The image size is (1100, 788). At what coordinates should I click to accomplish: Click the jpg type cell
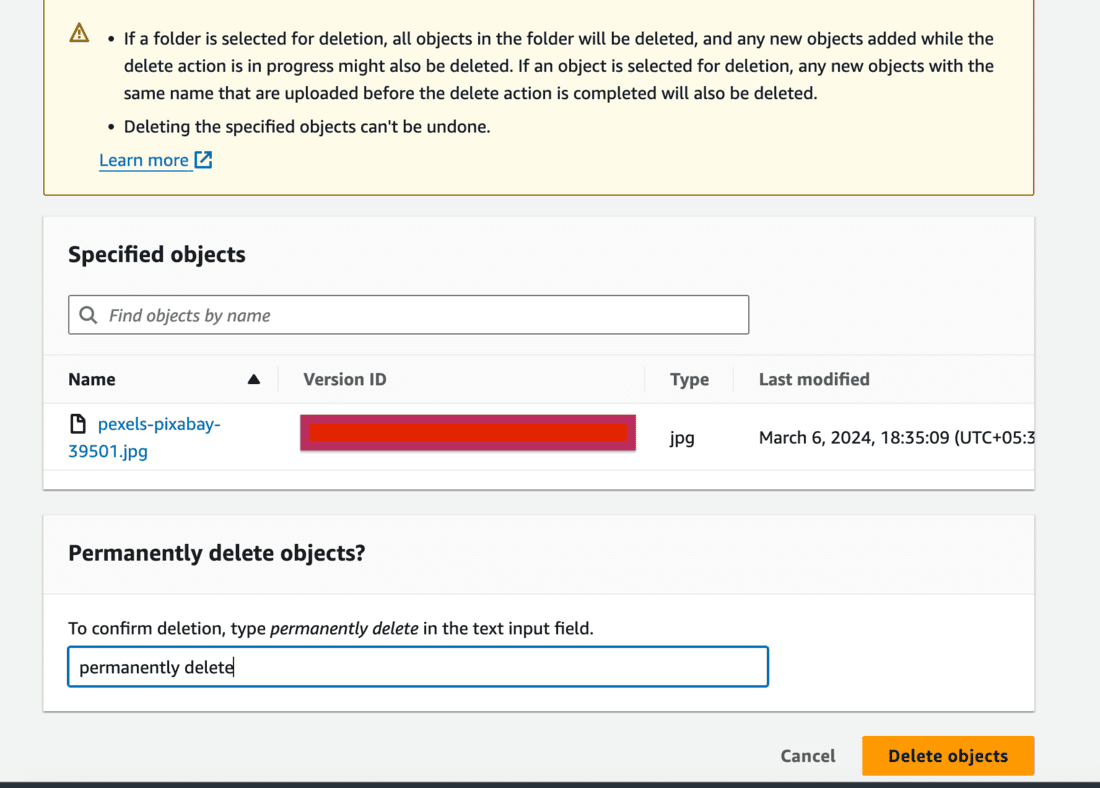[x=682, y=437]
